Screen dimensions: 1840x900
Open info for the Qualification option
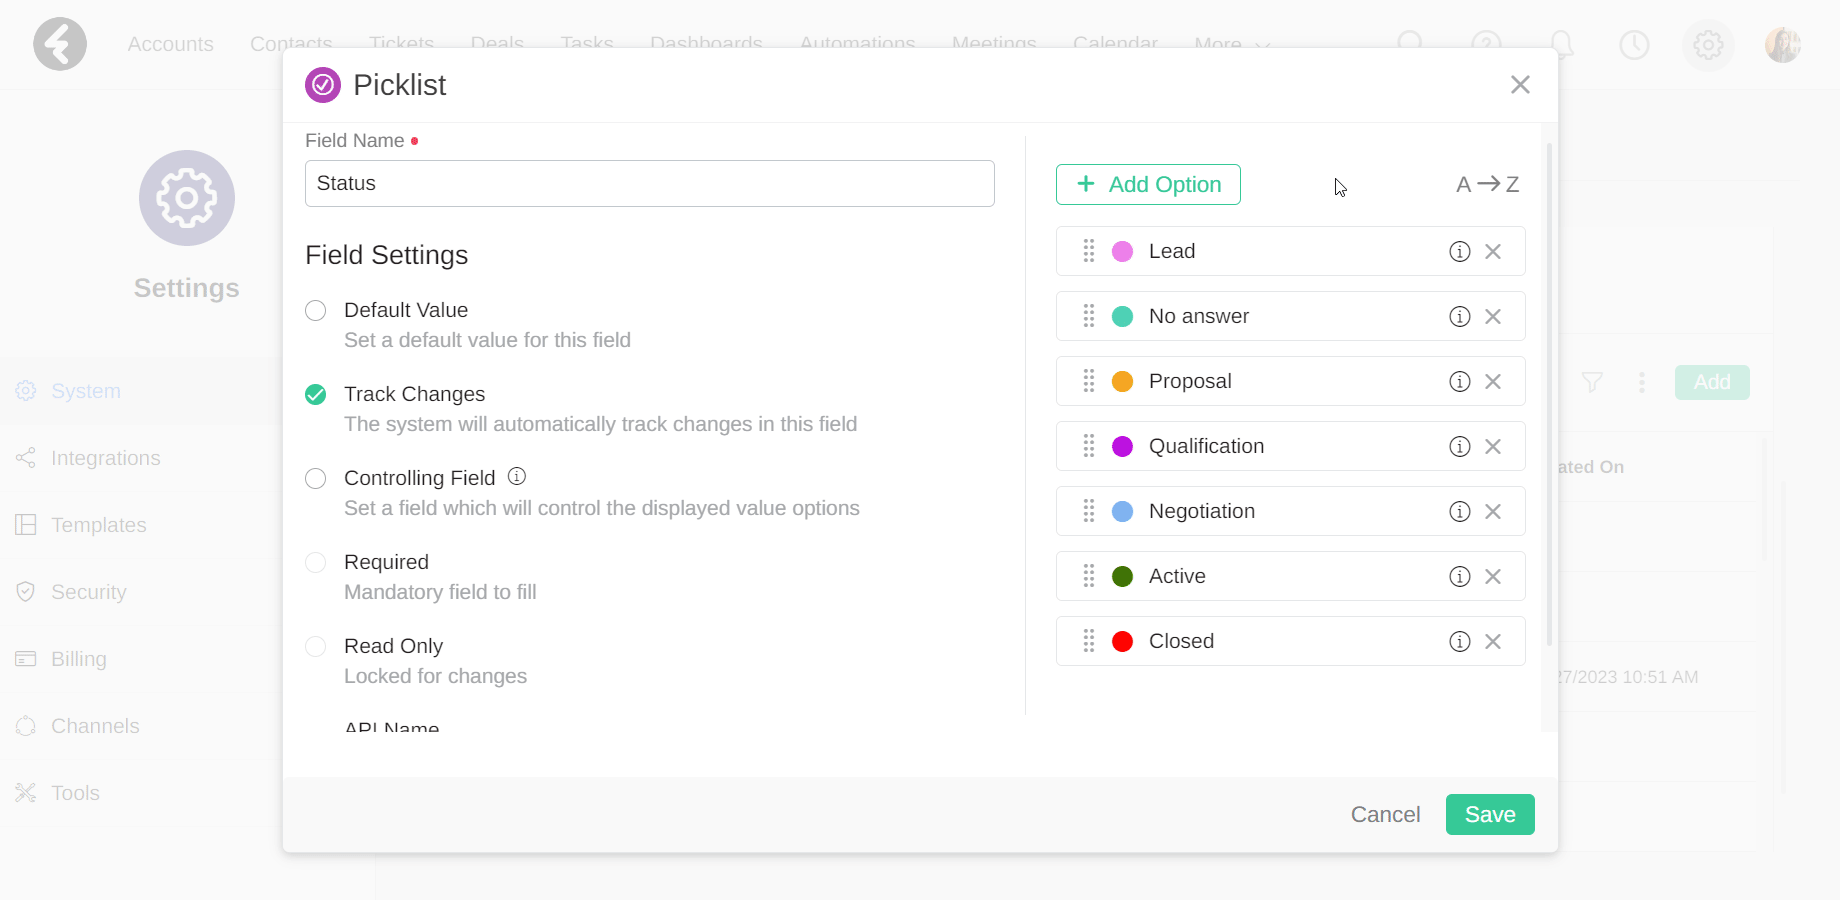coord(1460,446)
